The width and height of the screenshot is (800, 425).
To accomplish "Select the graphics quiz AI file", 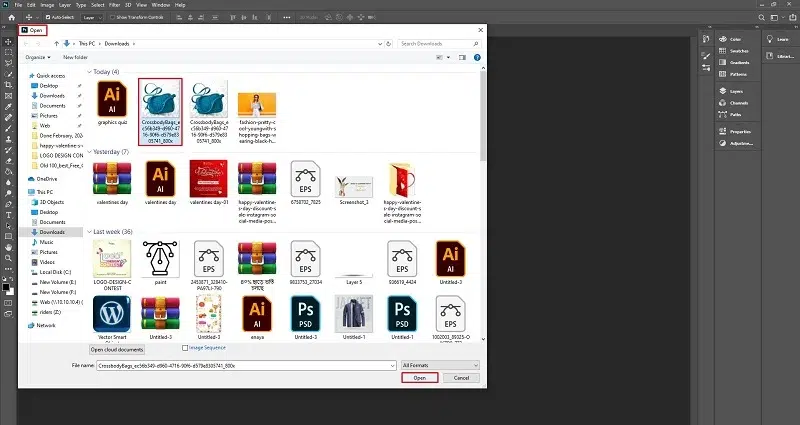I will click(112, 103).
